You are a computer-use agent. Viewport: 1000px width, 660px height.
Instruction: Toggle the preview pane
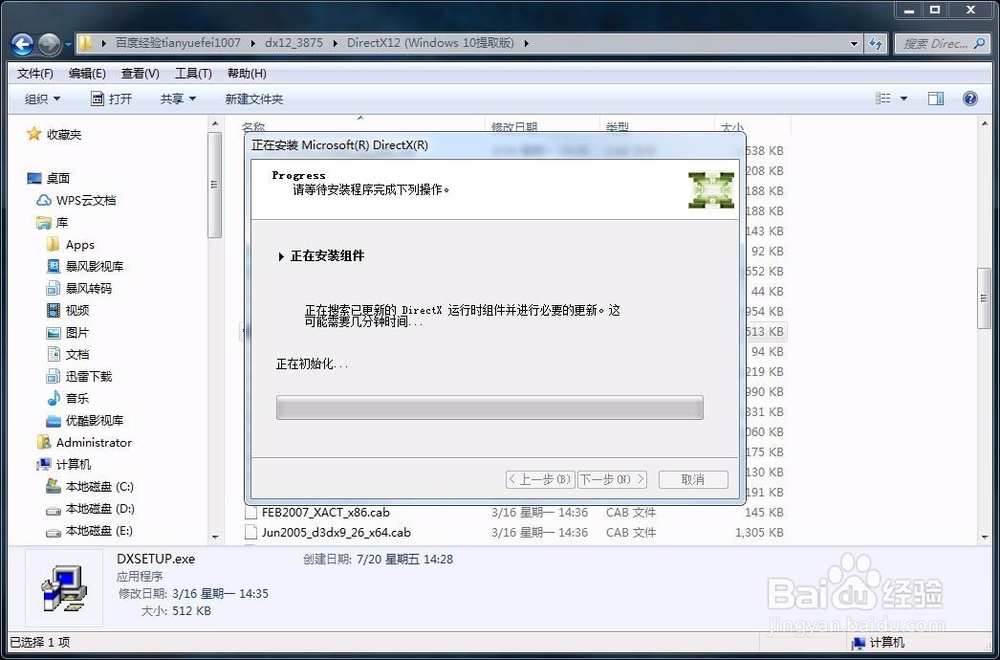point(937,97)
